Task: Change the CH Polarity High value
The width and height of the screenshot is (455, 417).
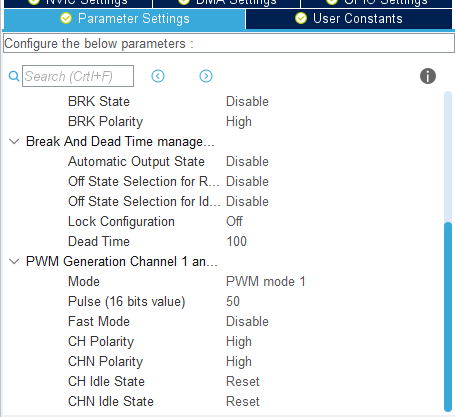Action: [x=239, y=341]
